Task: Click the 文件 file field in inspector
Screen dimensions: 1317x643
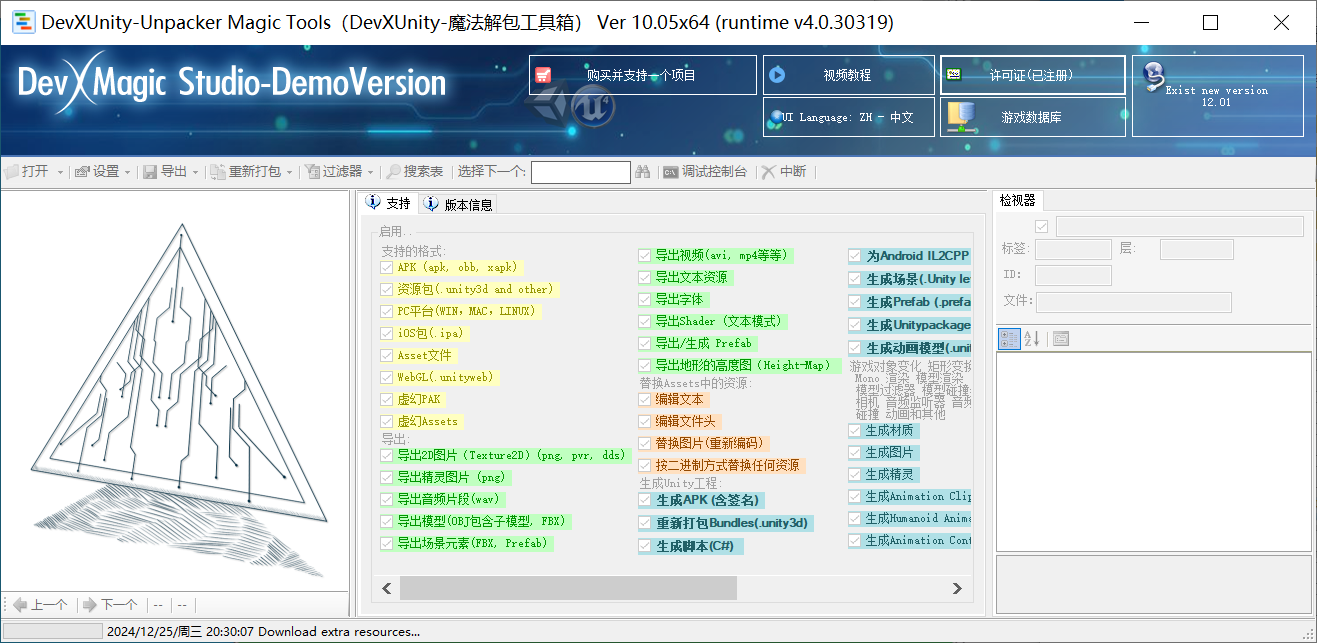Action: (1134, 302)
